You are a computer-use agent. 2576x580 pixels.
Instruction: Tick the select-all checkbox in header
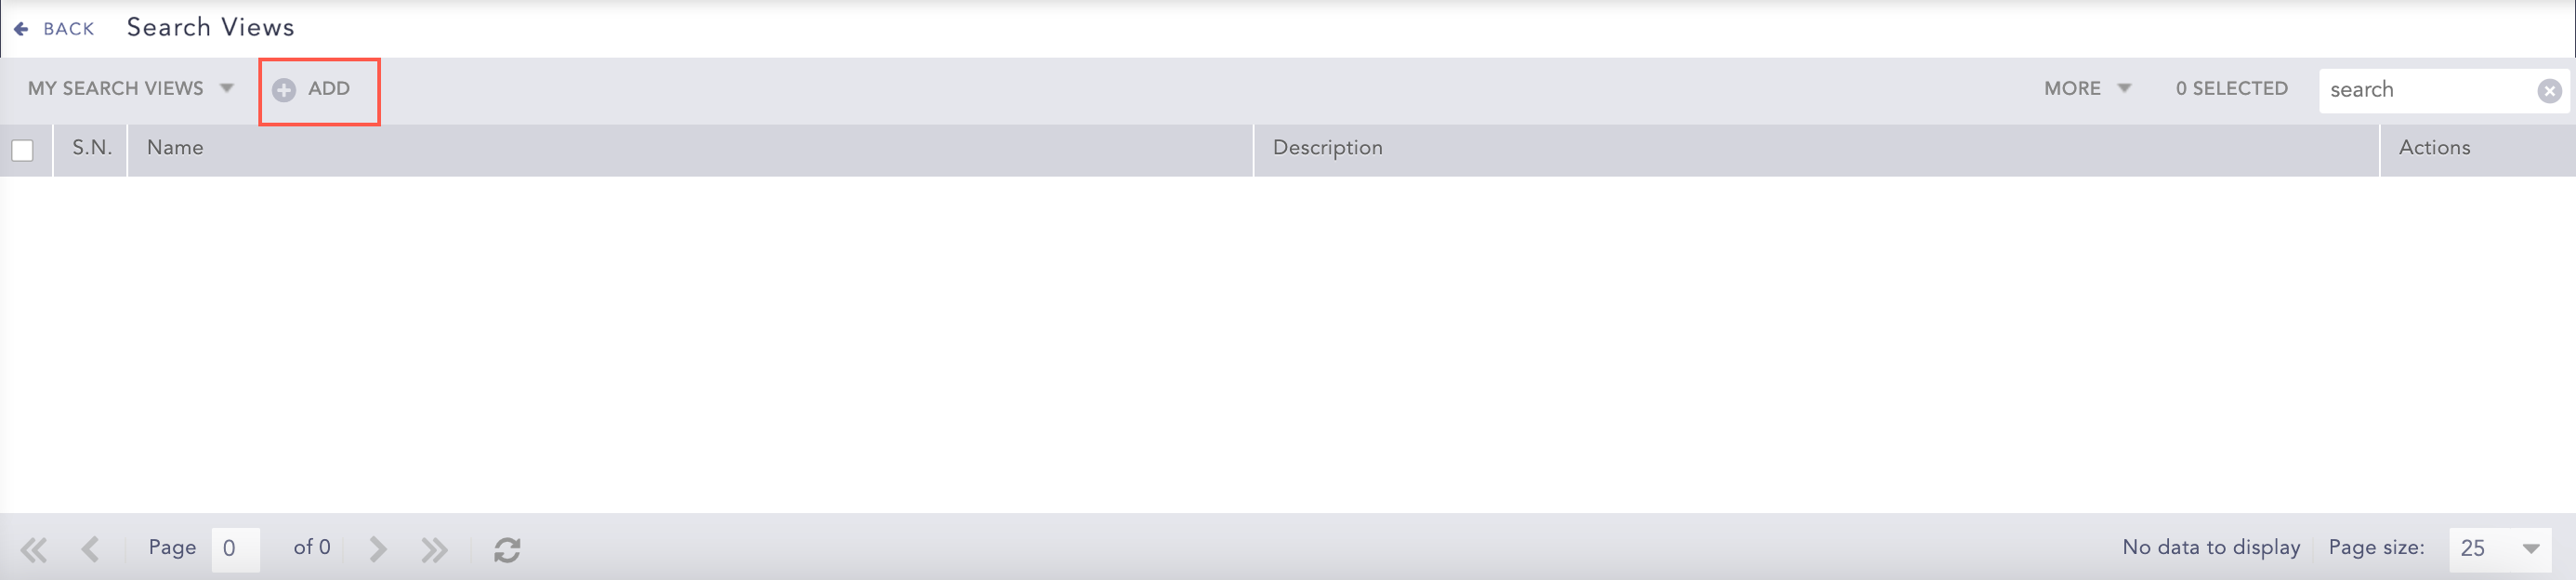(23, 151)
